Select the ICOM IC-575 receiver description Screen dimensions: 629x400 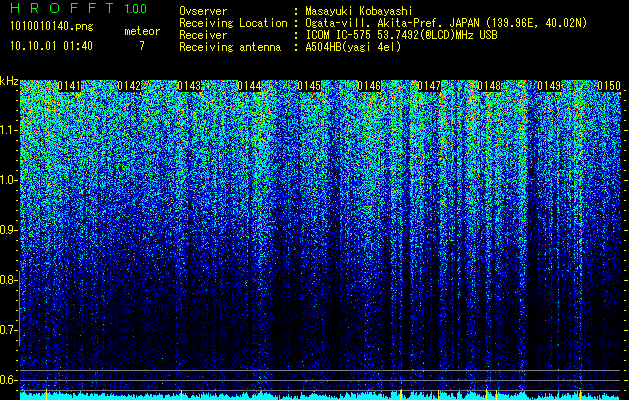click(401, 35)
